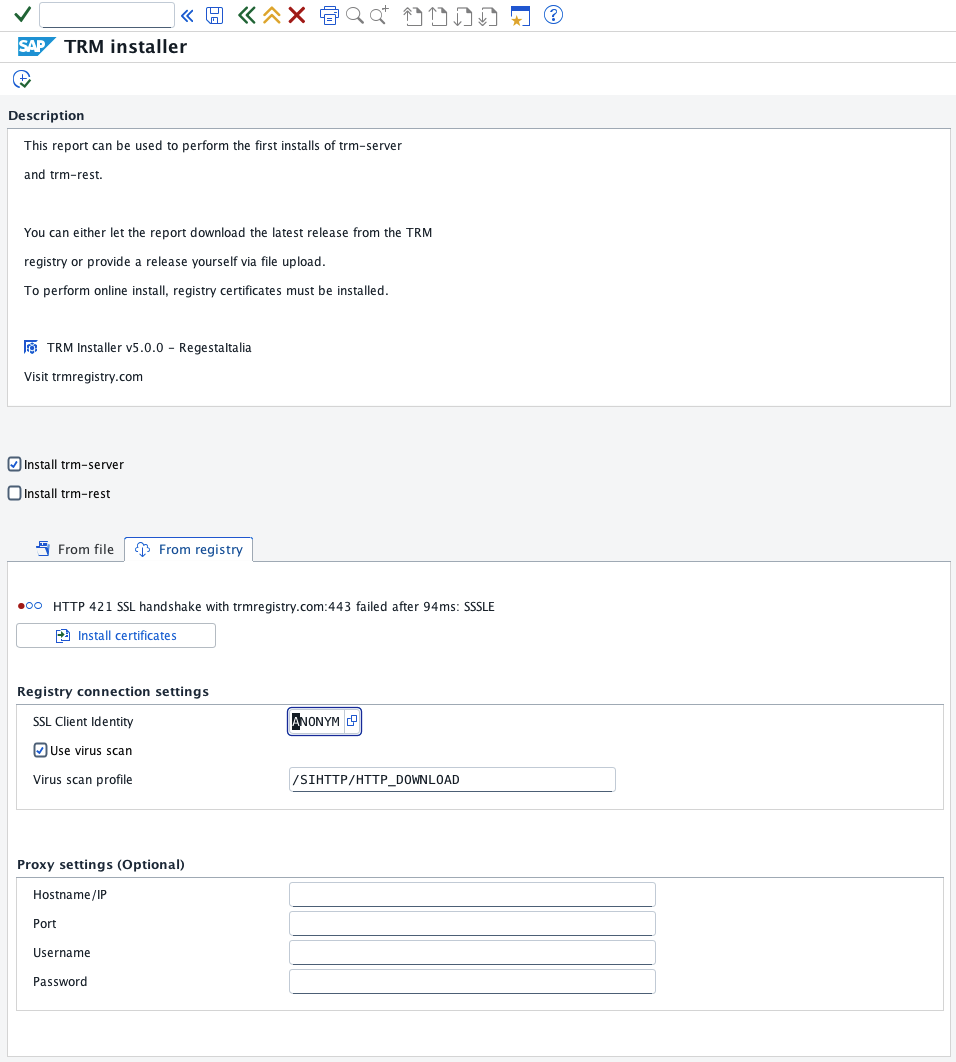Screen dimensions: 956x1062
Task: Click the Execute clock-check icon
Action: [22, 79]
